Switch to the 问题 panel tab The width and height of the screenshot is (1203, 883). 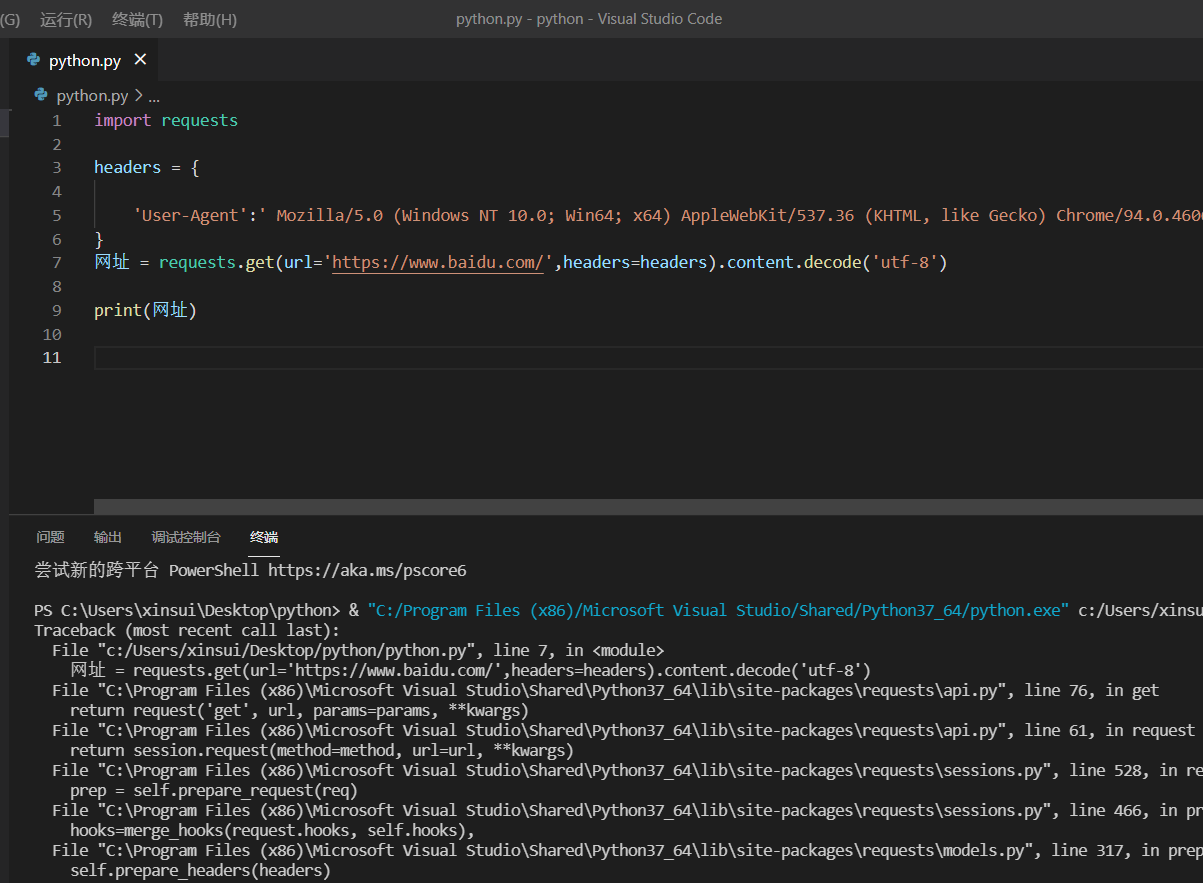pos(50,537)
